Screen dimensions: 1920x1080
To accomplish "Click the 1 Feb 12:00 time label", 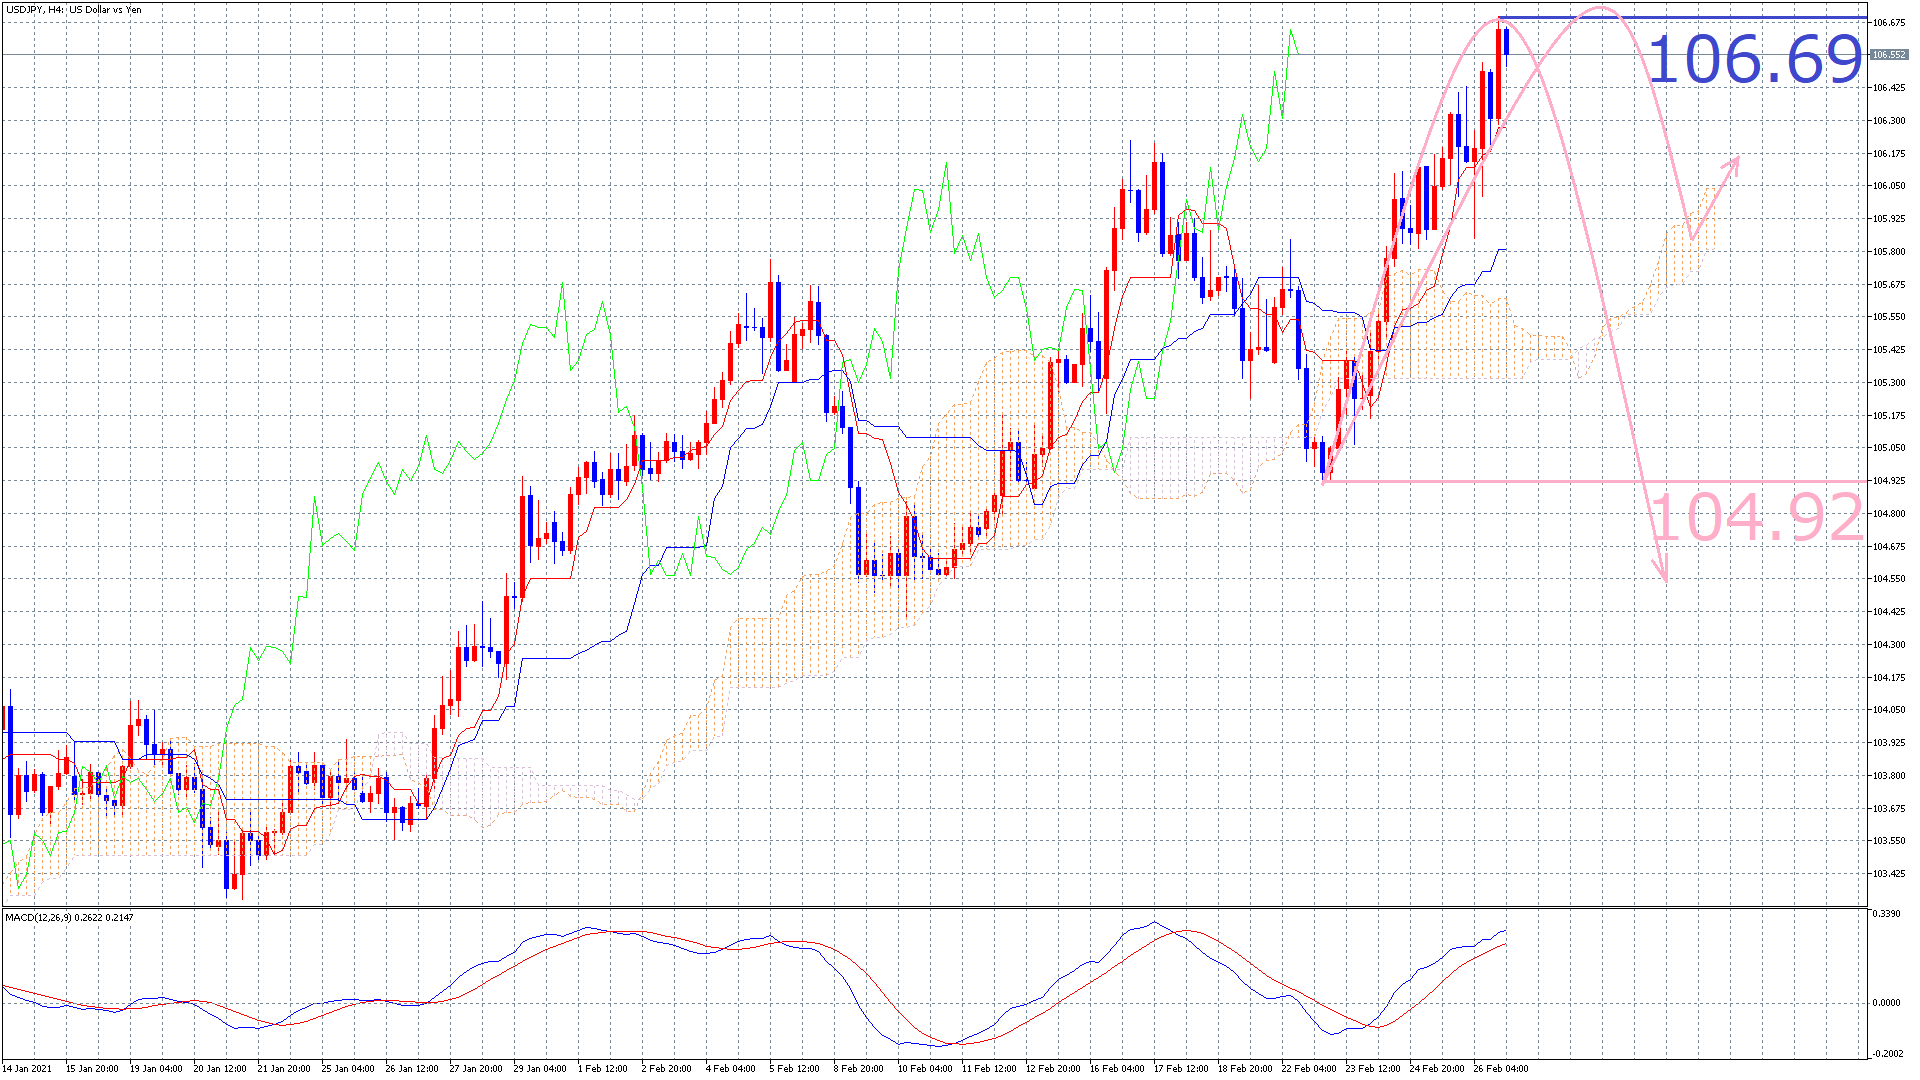I will [x=602, y=1068].
